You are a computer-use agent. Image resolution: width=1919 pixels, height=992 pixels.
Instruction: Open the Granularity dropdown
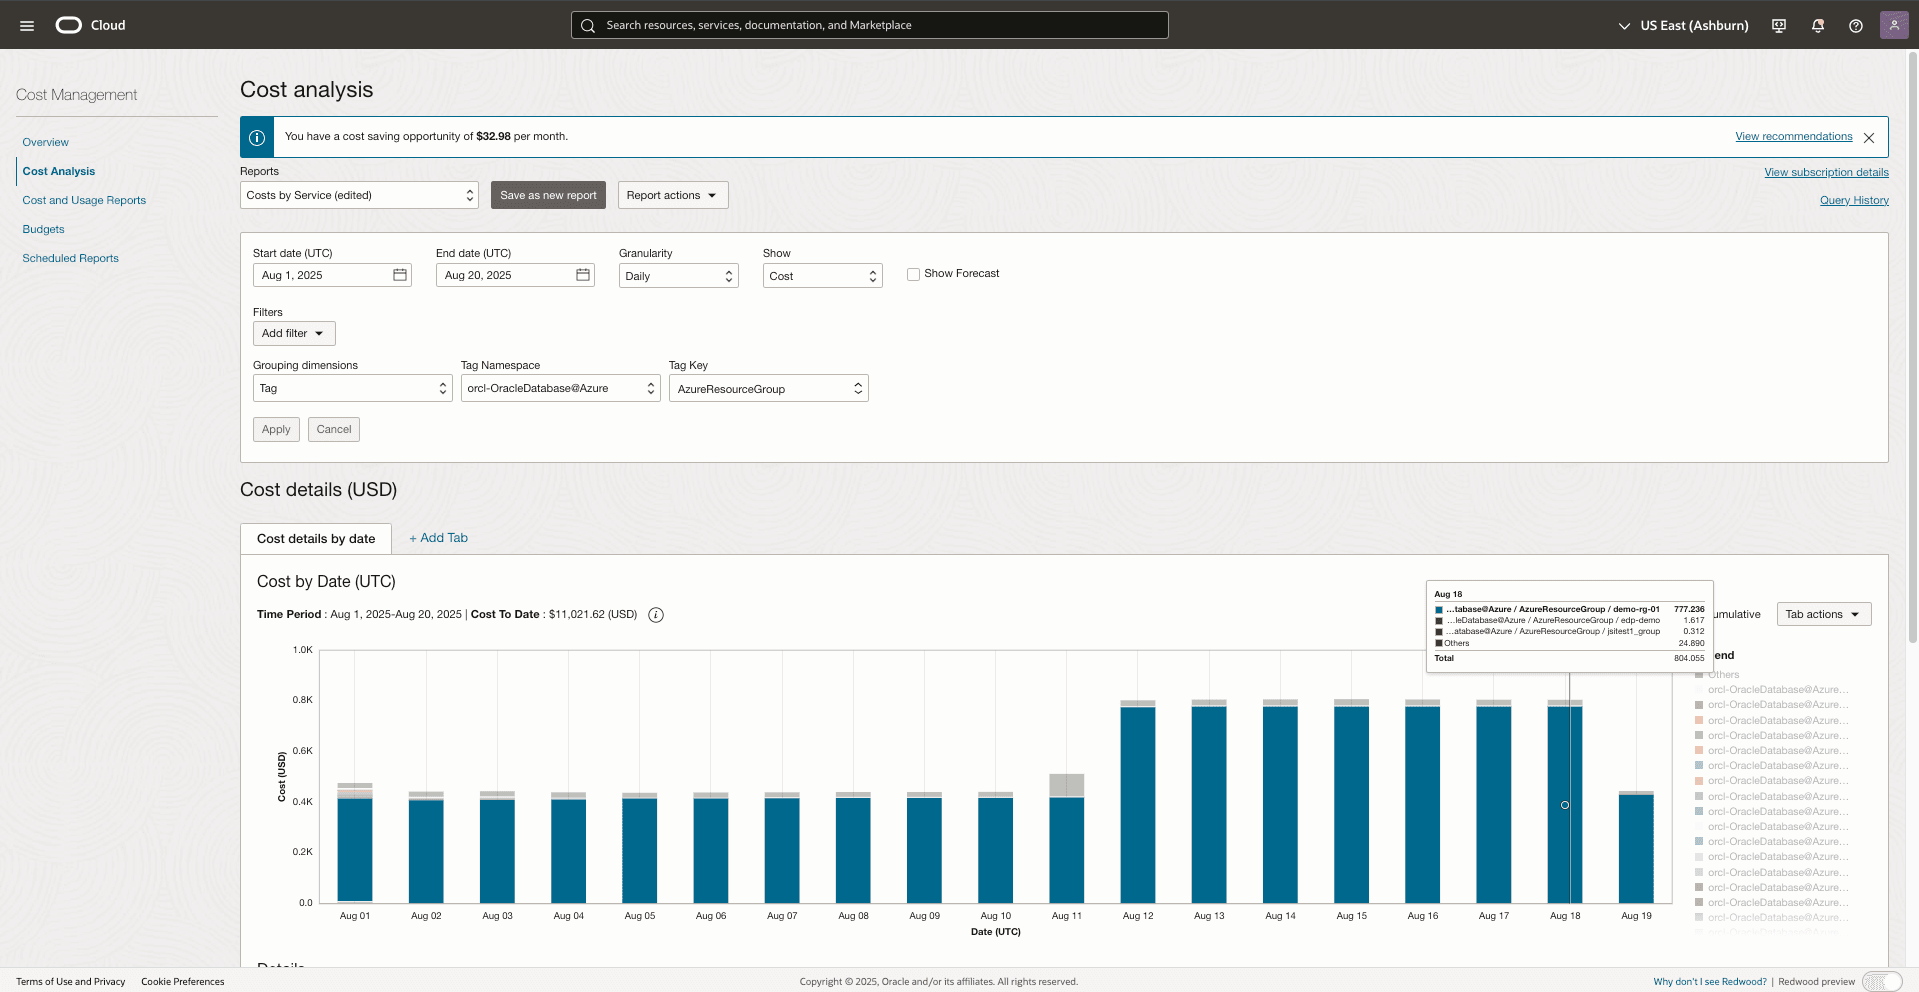[x=679, y=276]
